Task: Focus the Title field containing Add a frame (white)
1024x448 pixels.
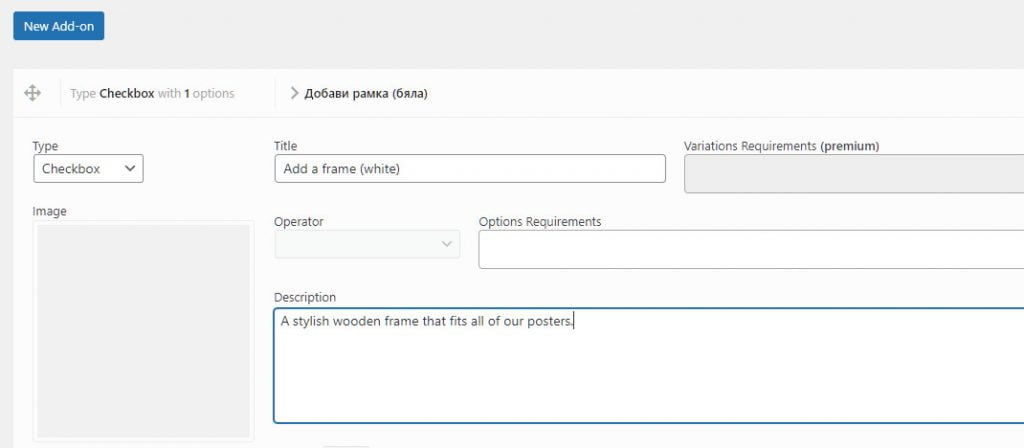Action: (x=470, y=168)
